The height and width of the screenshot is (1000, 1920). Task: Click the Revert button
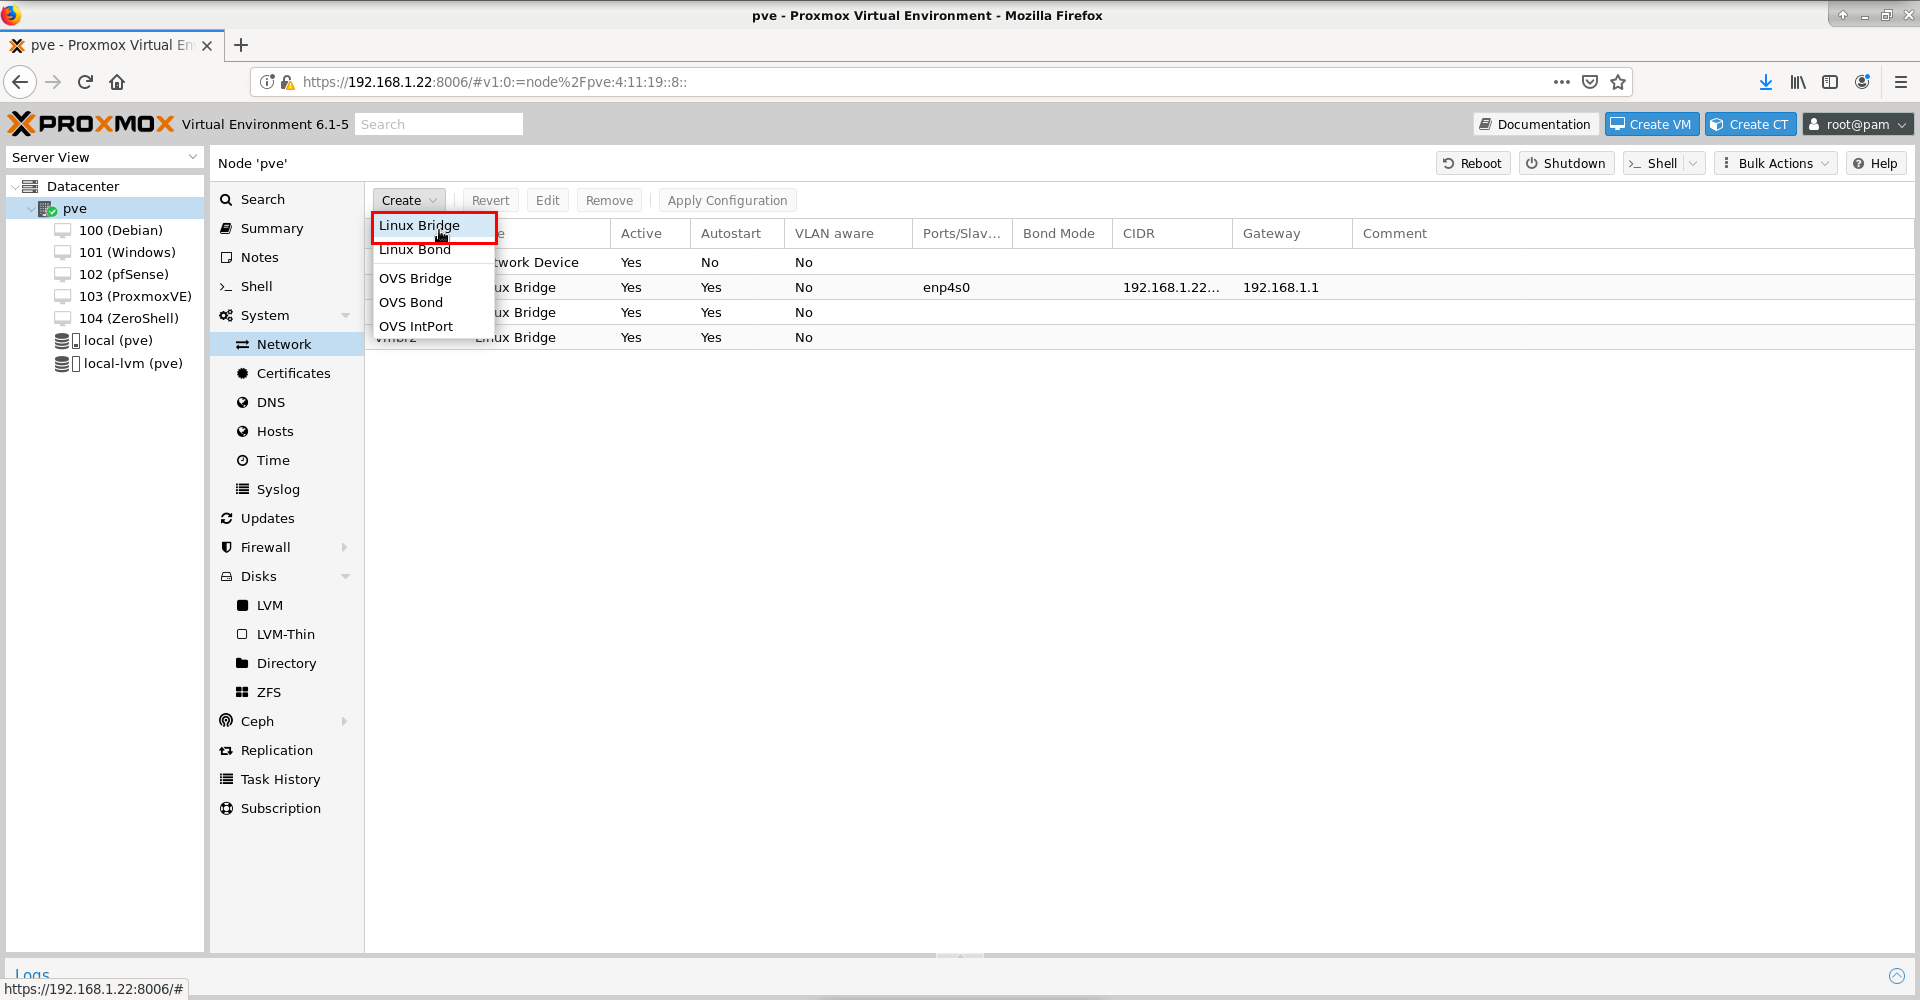tap(490, 201)
